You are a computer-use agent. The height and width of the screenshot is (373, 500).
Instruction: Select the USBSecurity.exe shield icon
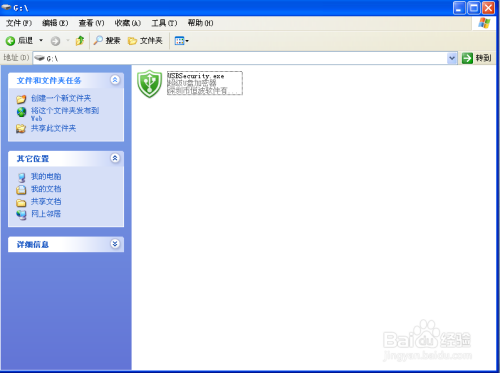point(149,84)
